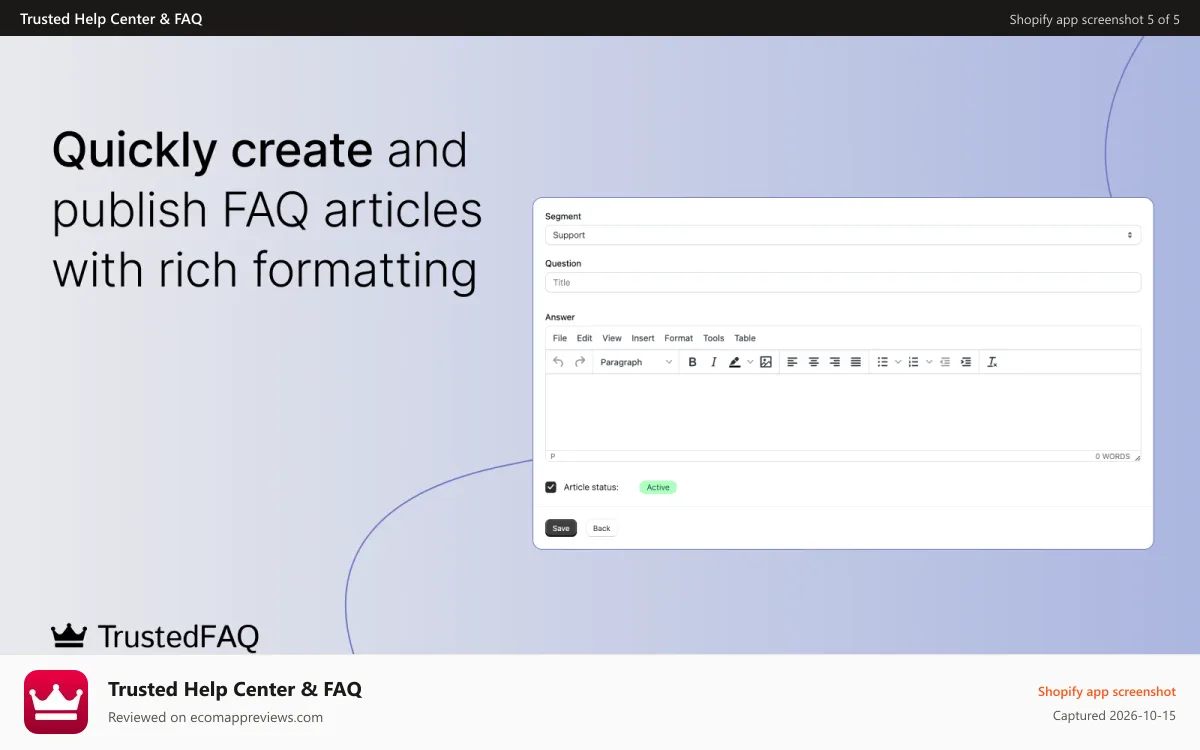Clear text formatting
Viewport: 1200px width, 750px height.
pos(992,362)
